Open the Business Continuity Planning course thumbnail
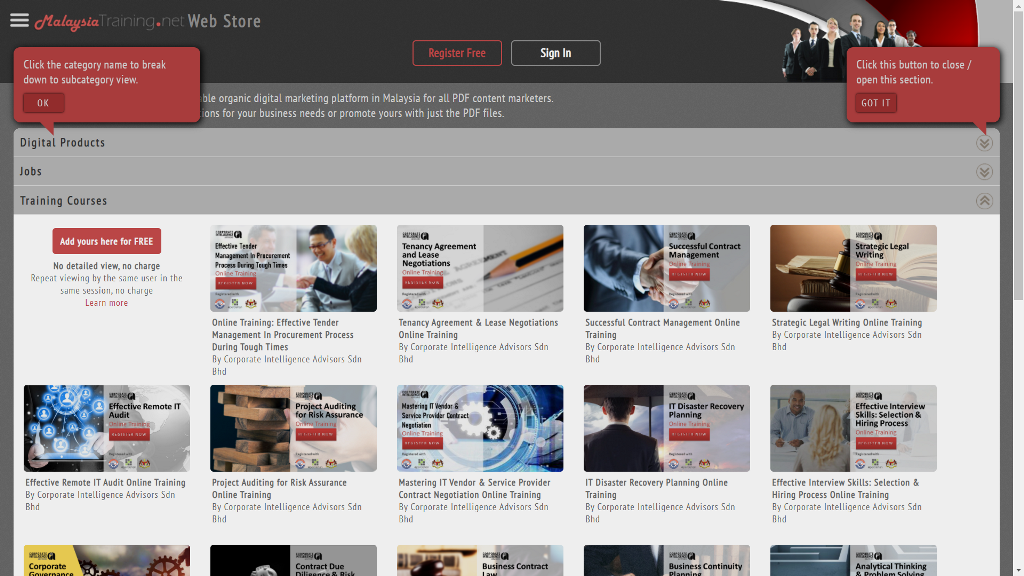 tap(667, 560)
